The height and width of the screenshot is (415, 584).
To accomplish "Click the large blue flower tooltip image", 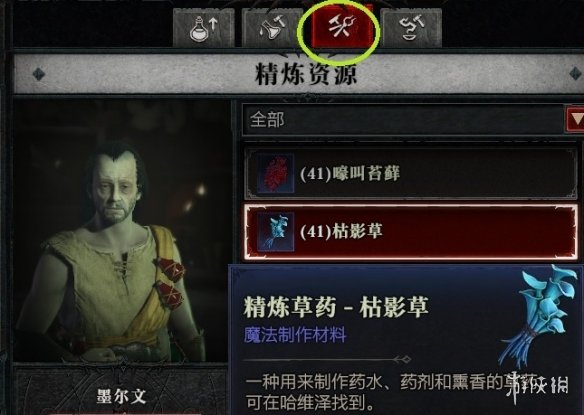I will pyautogui.click(x=540, y=317).
